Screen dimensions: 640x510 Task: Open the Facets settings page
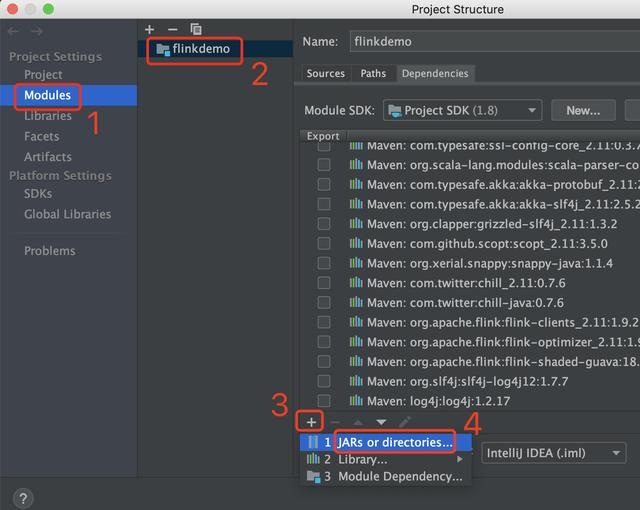tap(42, 136)
